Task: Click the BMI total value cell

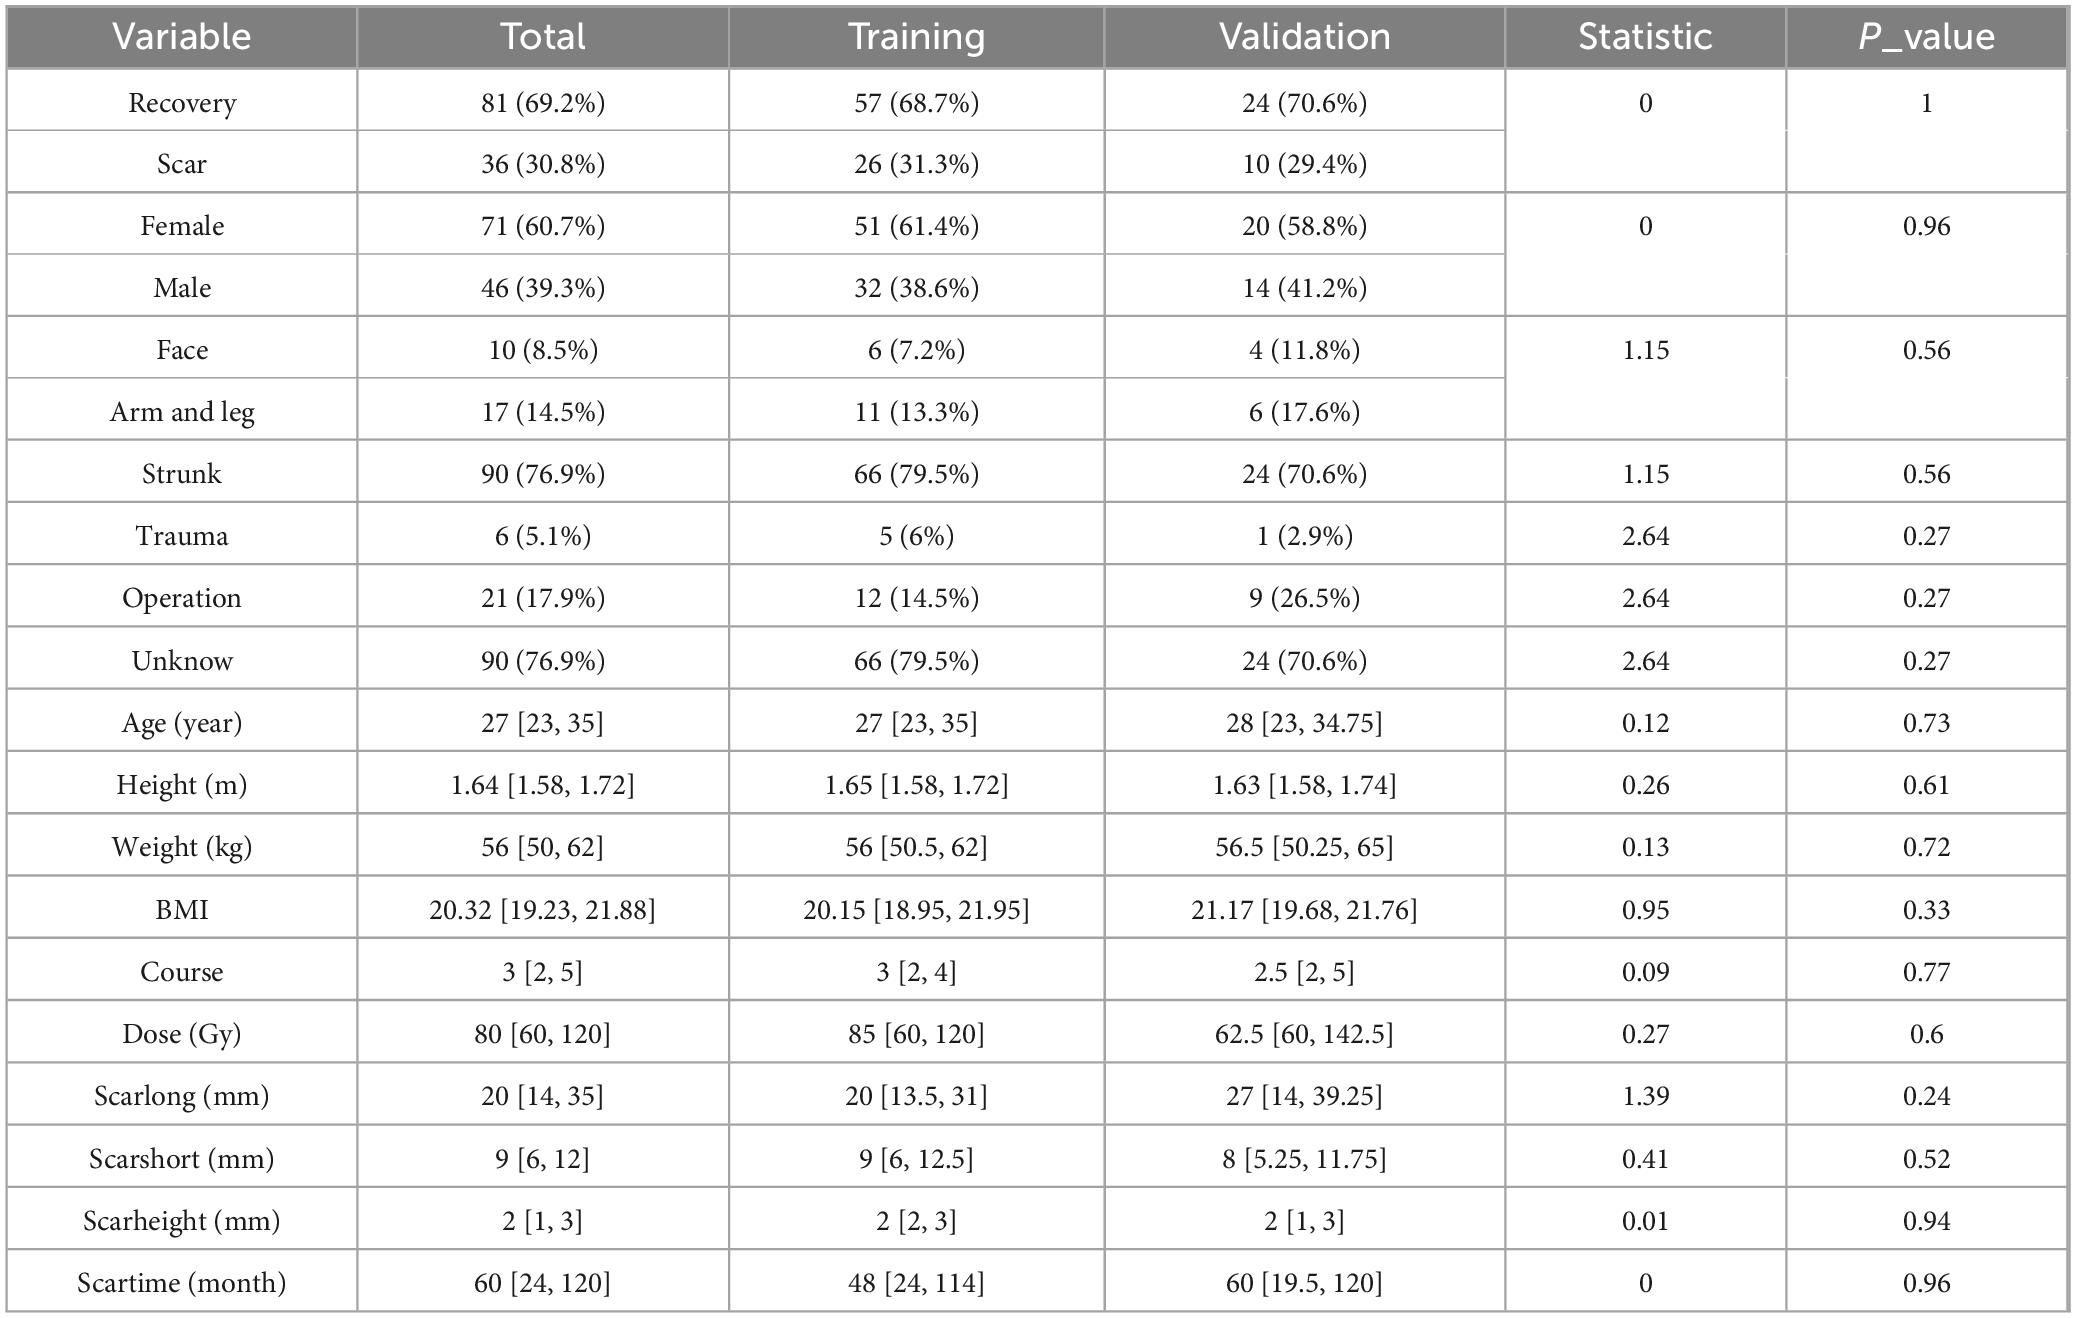Action: 543,910
